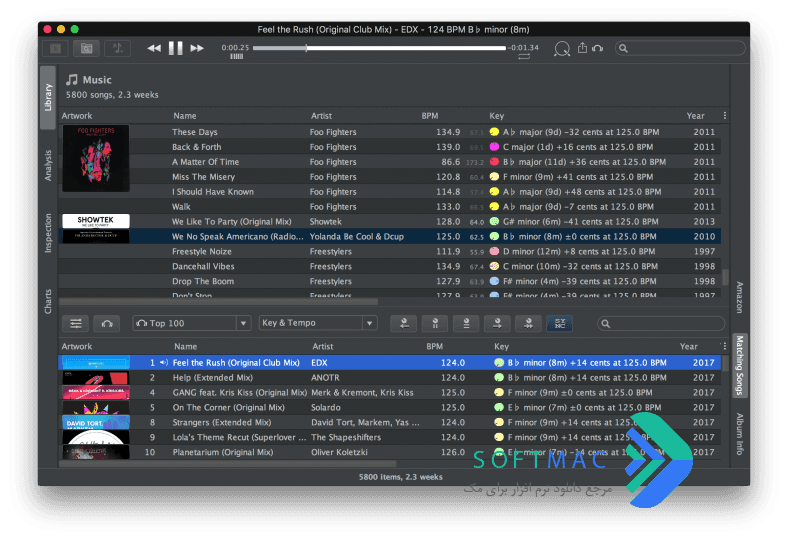Select the David Tort artwork thumbnail
Viewport: 788px width, 540px height.
(x=95, y=422)
